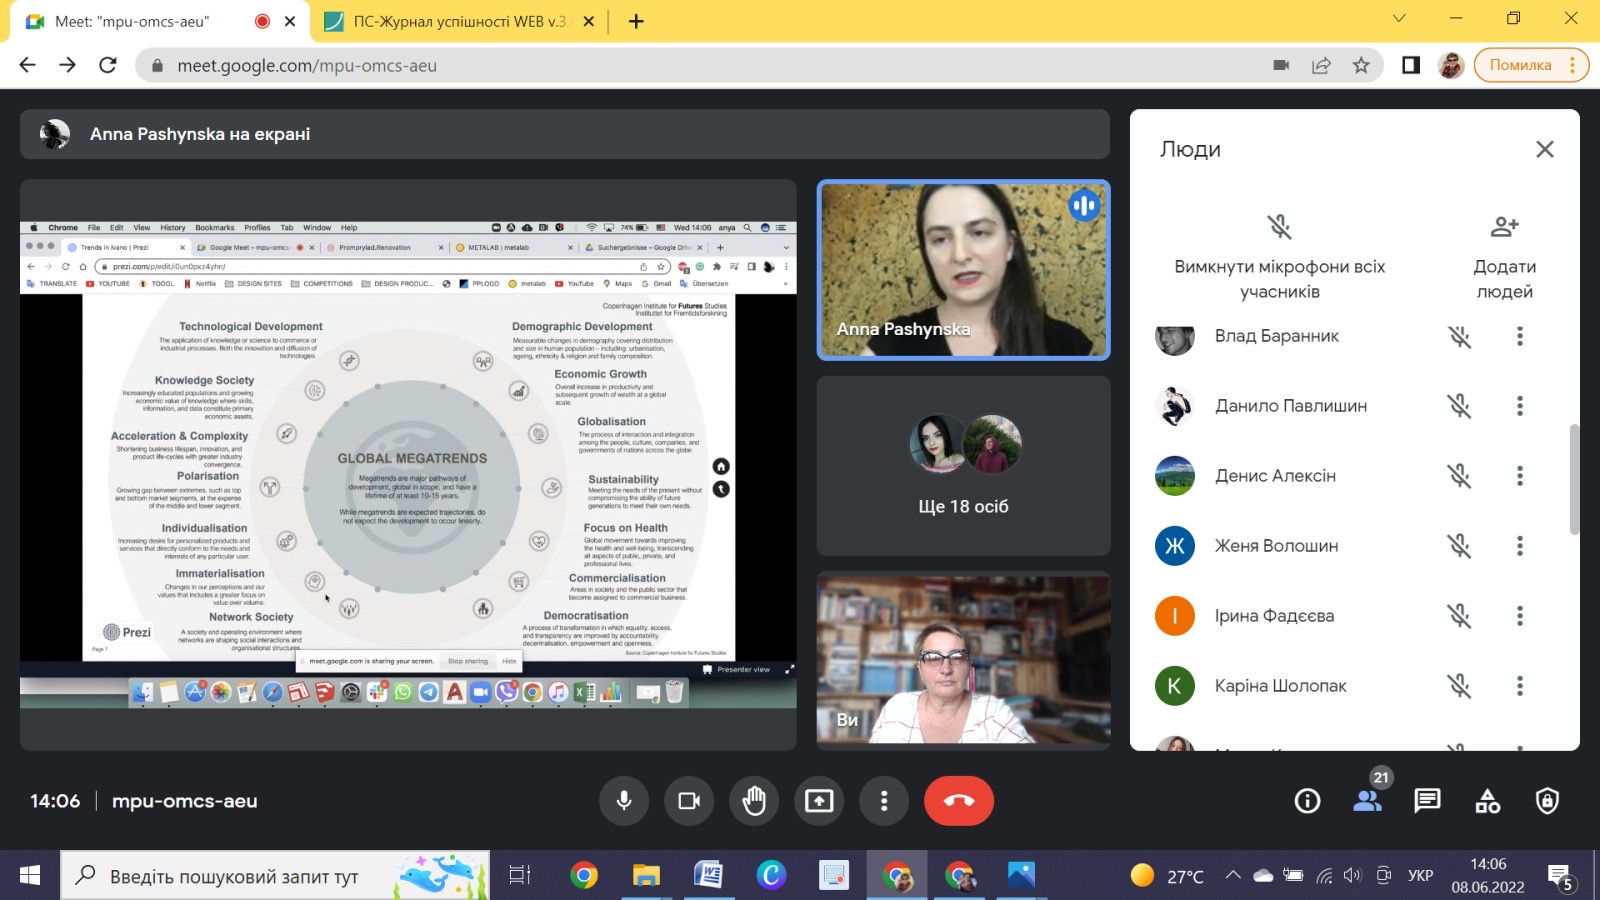Open the meeting details info icon
1600x900 pixels.
coord(1307,801)
